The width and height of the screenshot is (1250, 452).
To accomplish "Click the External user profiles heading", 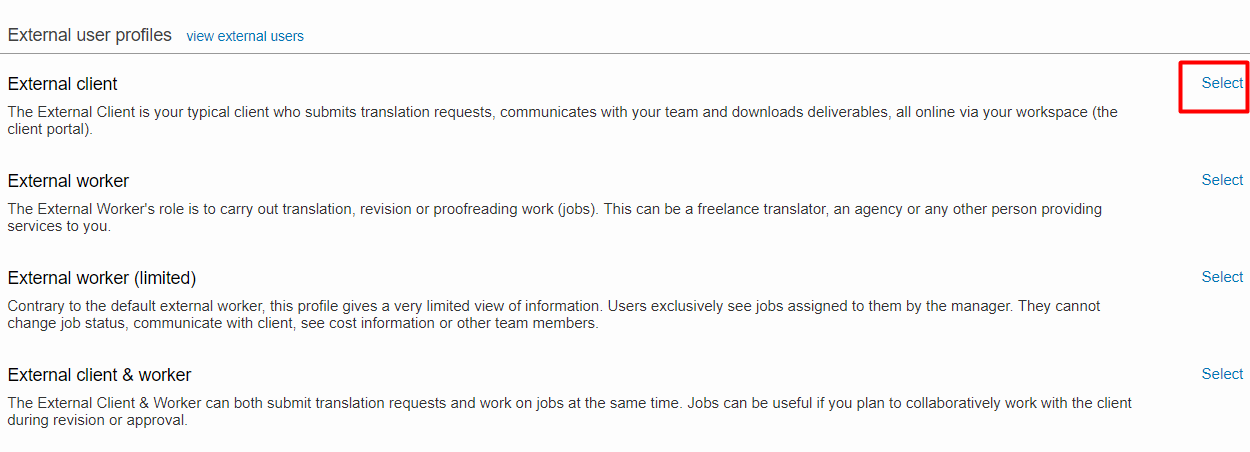I will pos(89,35).
